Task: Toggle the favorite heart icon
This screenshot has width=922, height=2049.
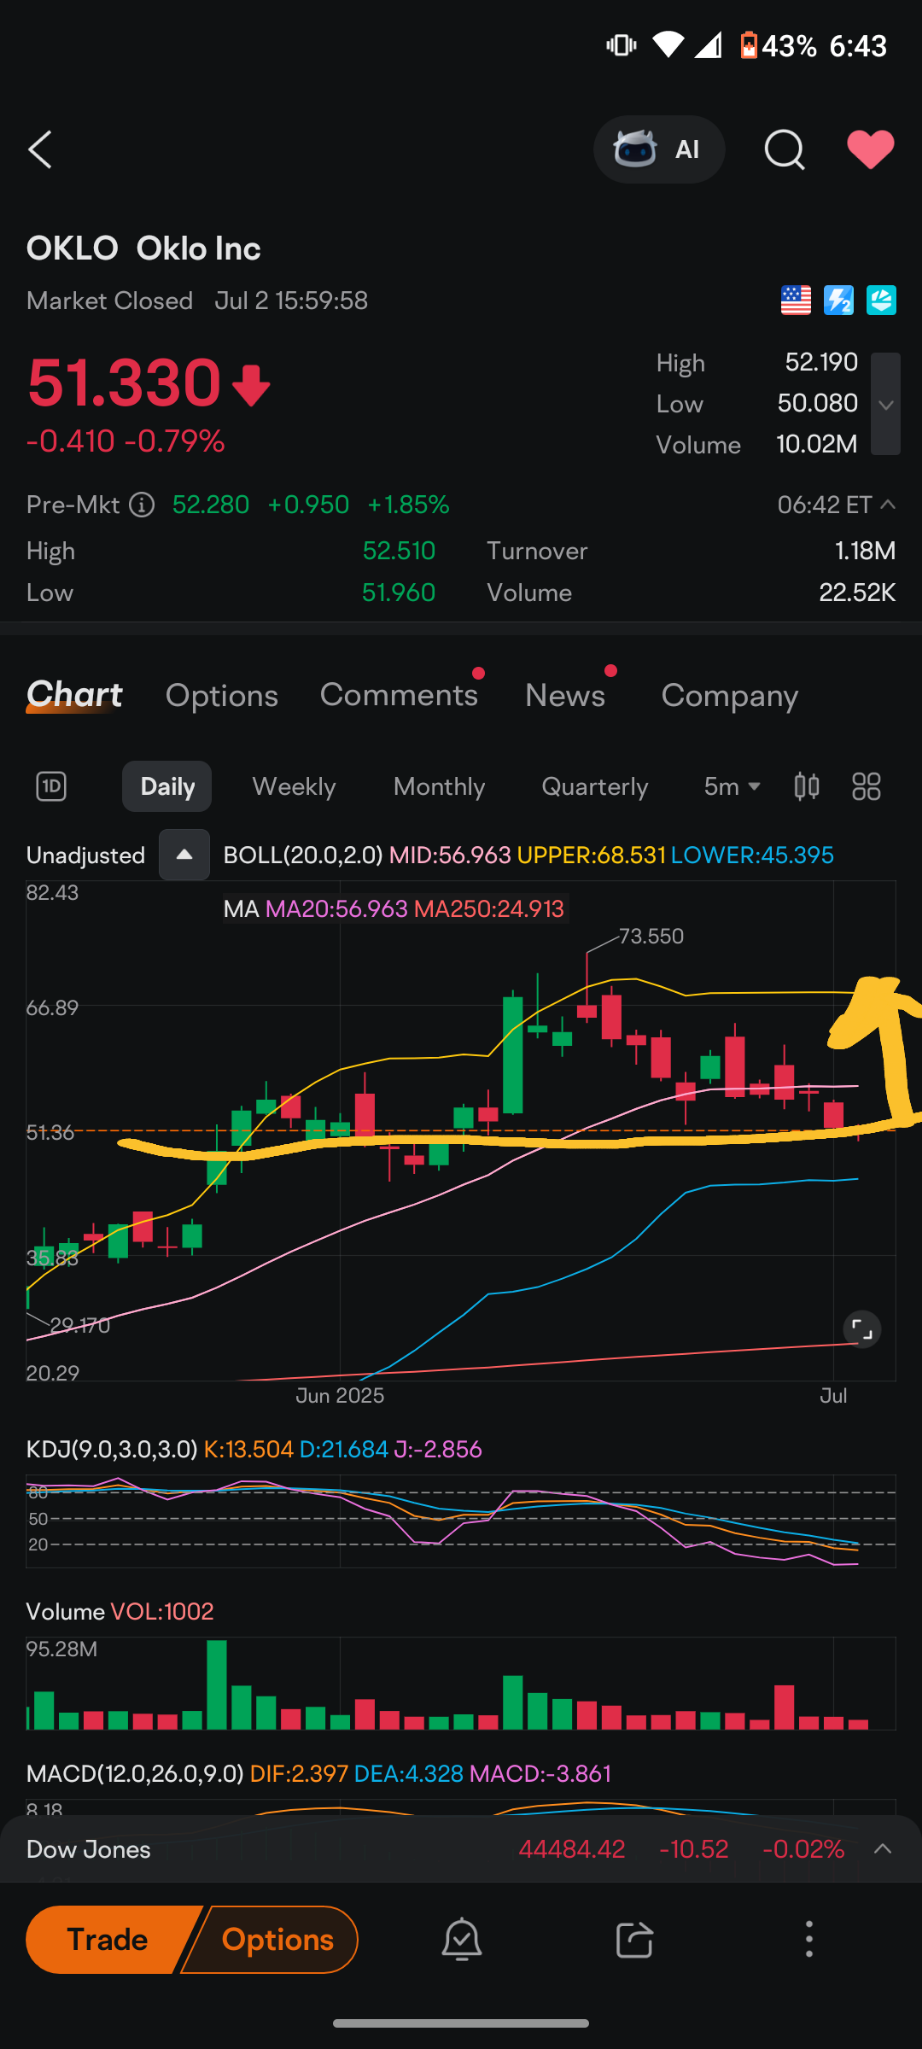Action: 870,150
